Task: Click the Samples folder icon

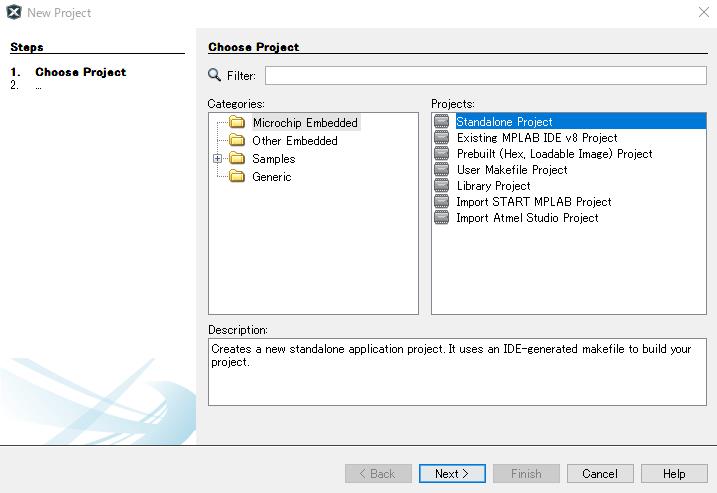Action: (x=237, y=158)
